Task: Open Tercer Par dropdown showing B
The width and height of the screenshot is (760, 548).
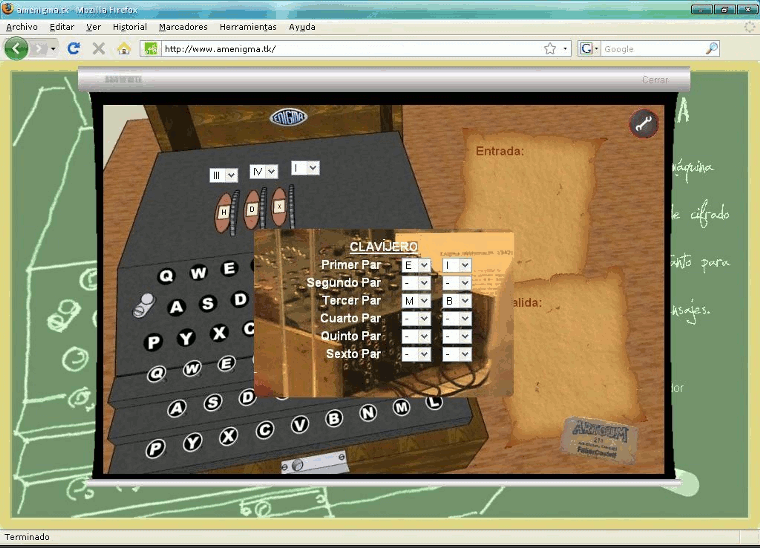Action: (x=457, y=301)
